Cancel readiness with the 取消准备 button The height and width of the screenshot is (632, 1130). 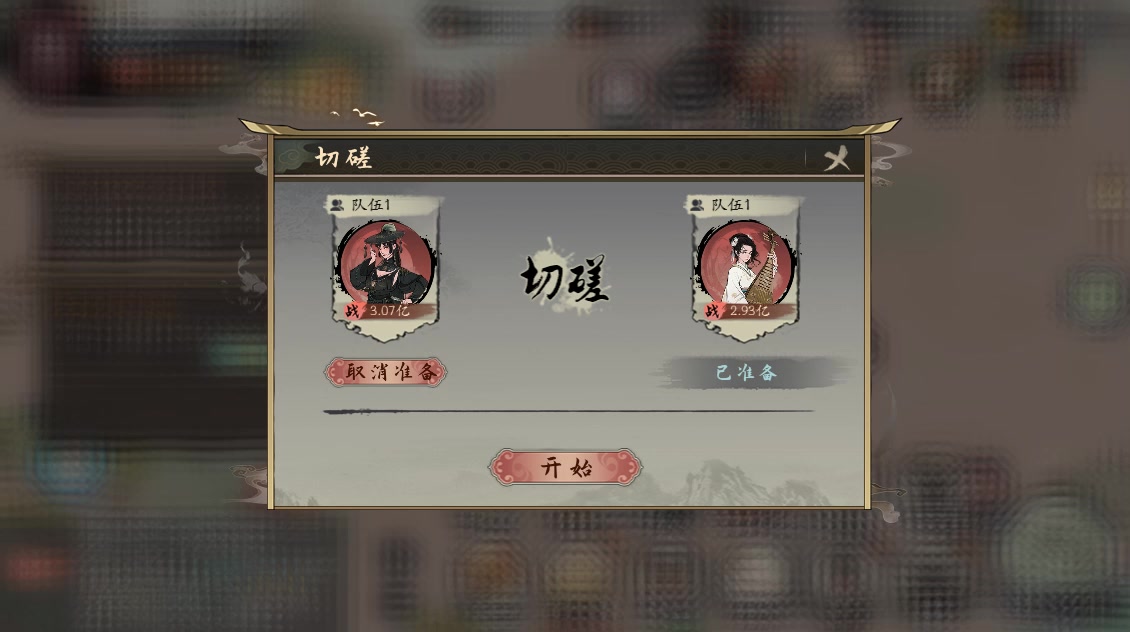pyautogui.click(x=386, y=372)
